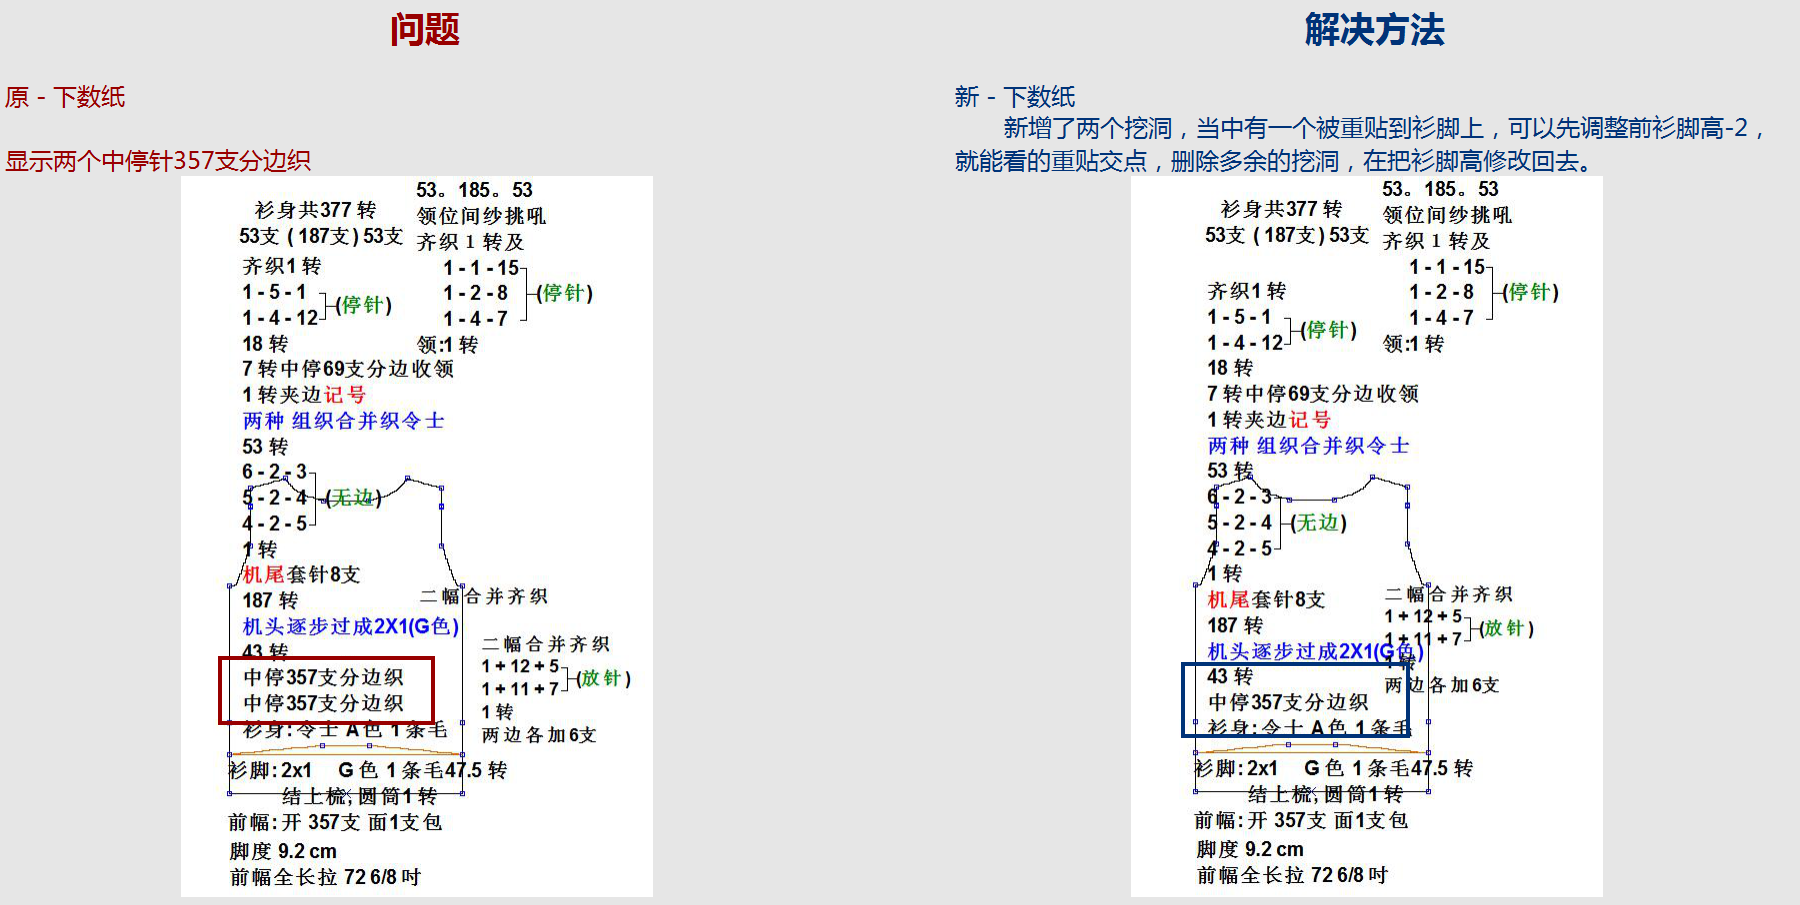The height and width of the screenshot is (905, 1800).
Task: Click green (放针) label in left diagram
Action: 603,678
